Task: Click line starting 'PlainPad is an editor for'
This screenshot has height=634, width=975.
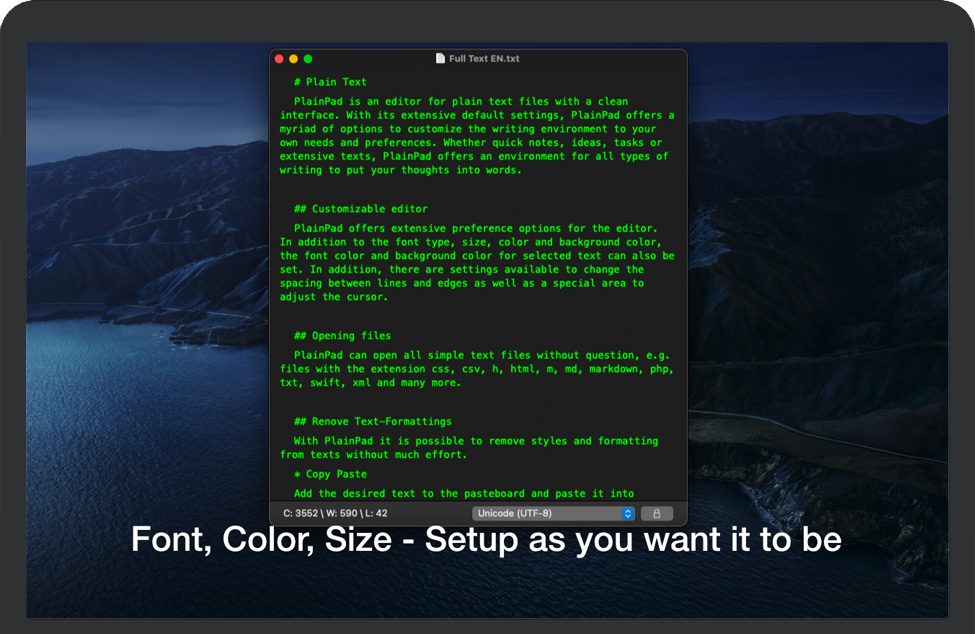Action: [461, 102]
